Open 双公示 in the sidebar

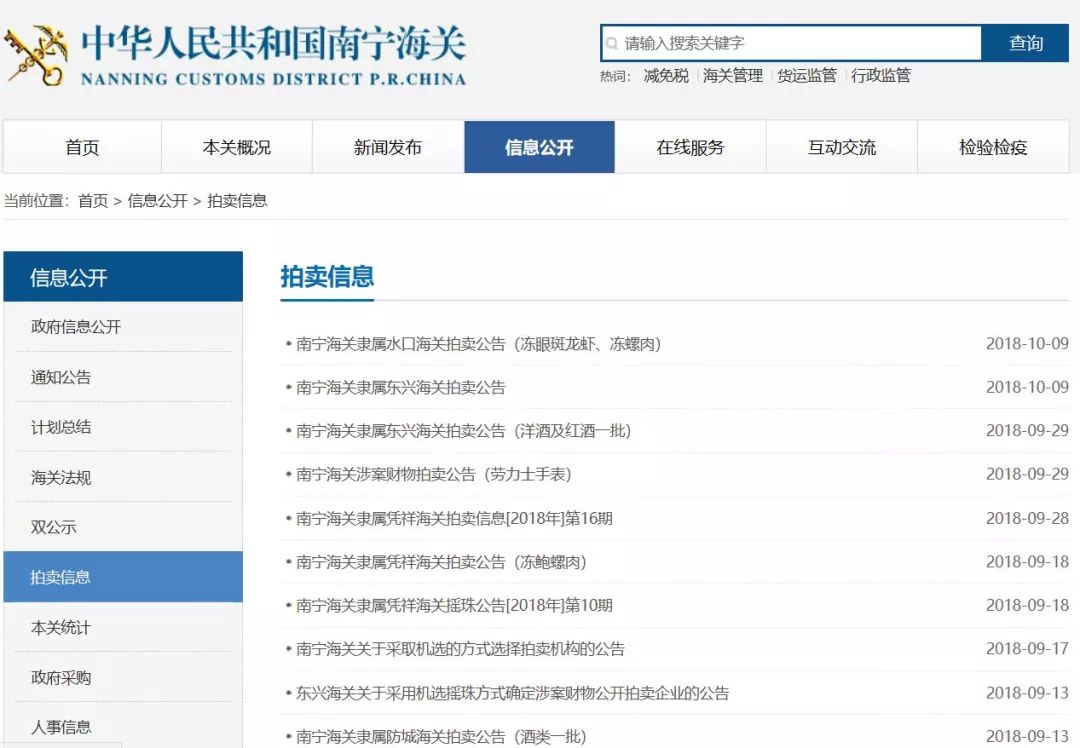point(53,527)
